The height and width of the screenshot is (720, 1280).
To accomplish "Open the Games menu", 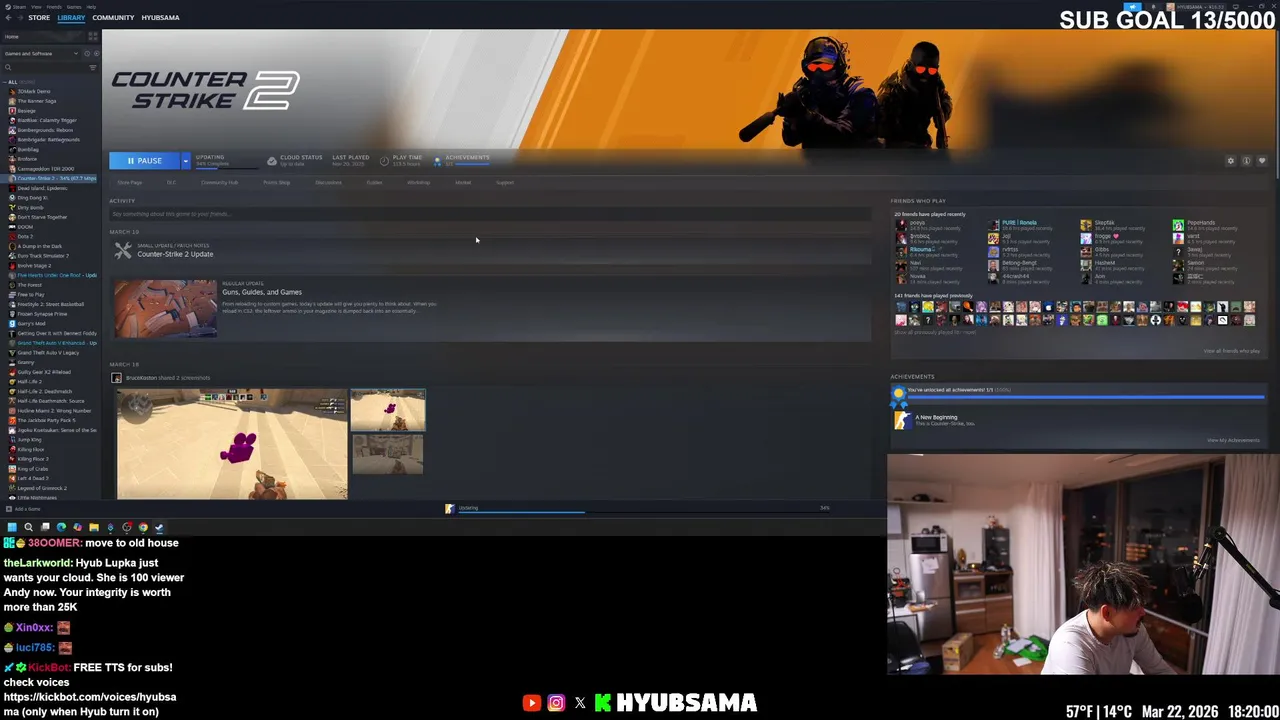I will [x=74, y=7].
